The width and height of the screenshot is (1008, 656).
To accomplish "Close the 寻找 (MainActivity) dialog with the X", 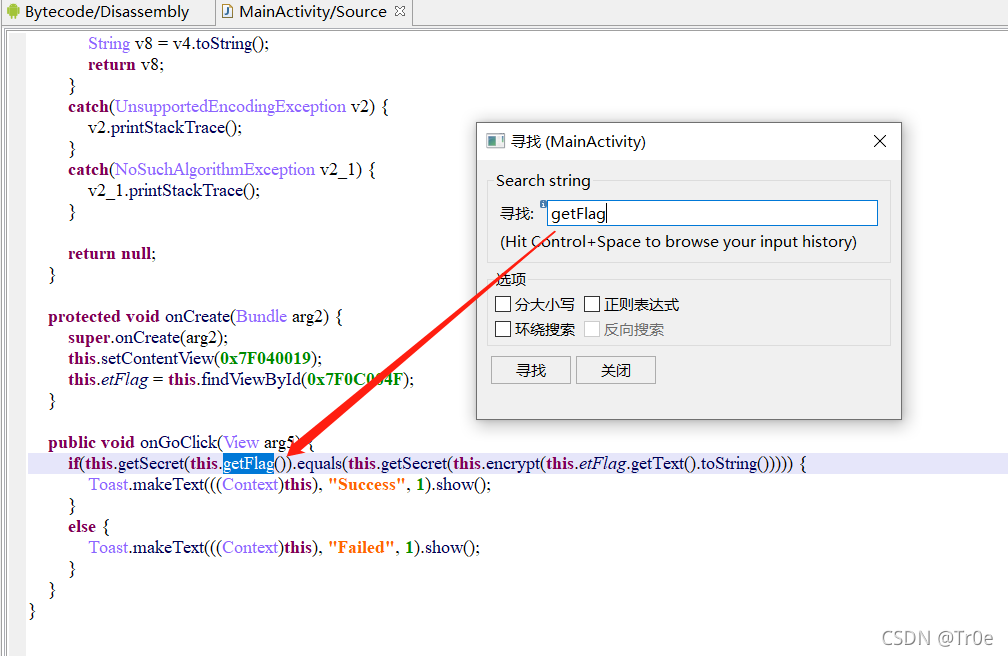I will pos(880,141).
